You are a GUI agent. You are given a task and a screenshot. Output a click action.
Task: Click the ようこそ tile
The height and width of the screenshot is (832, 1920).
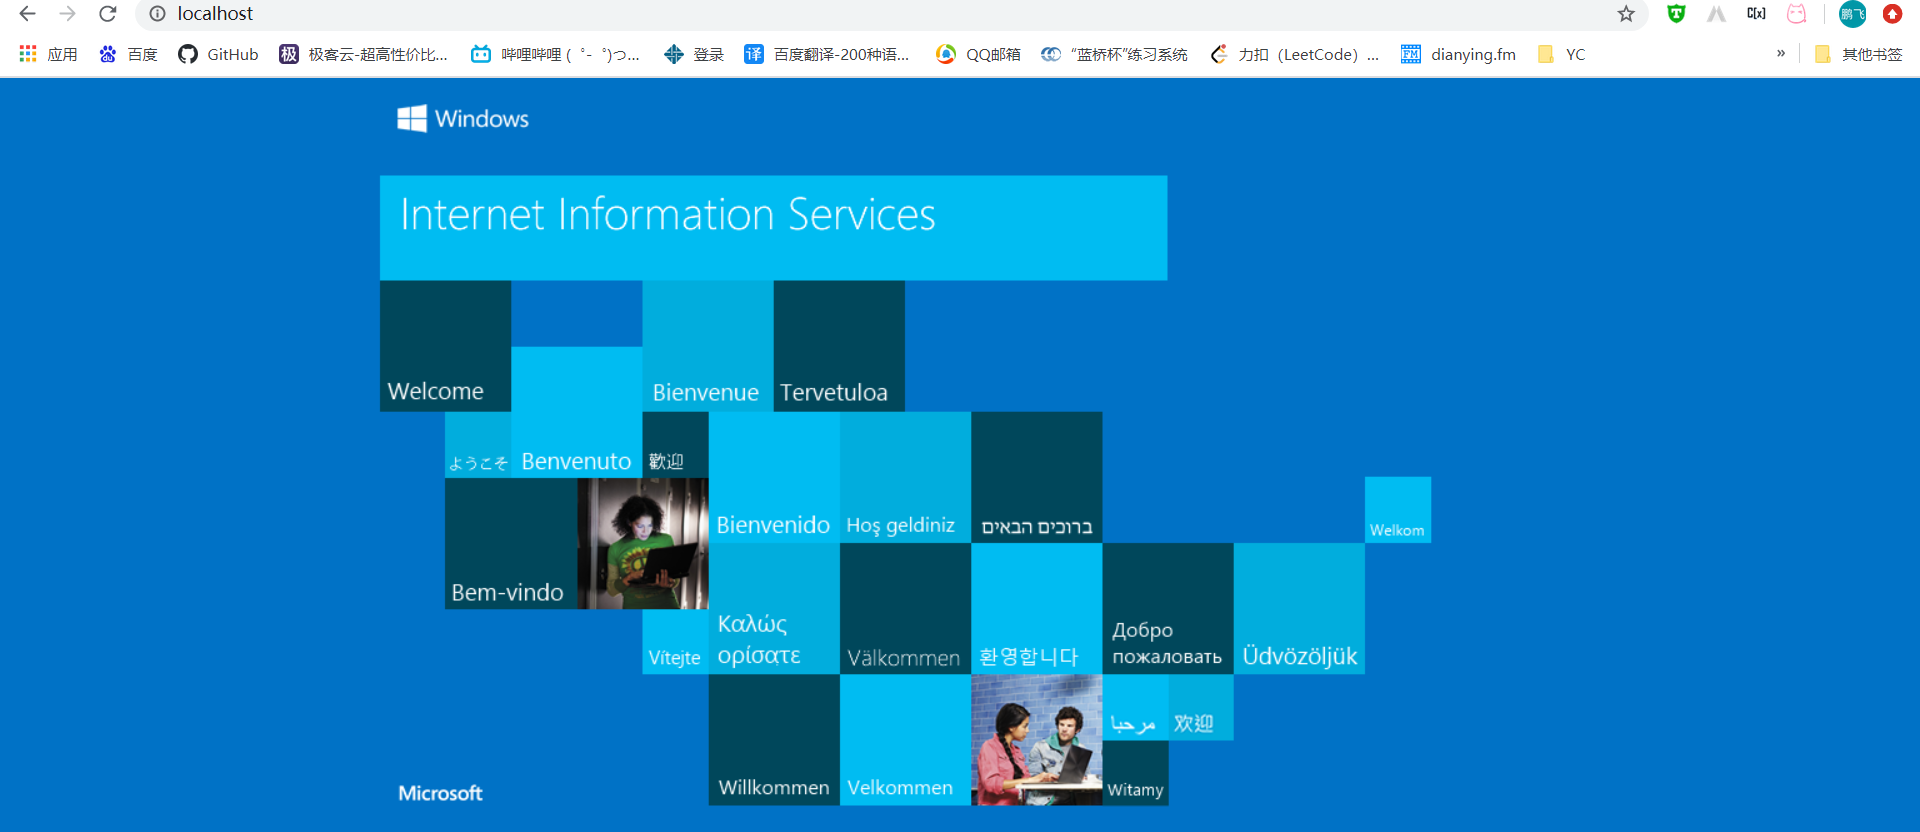tap(478, 445)
